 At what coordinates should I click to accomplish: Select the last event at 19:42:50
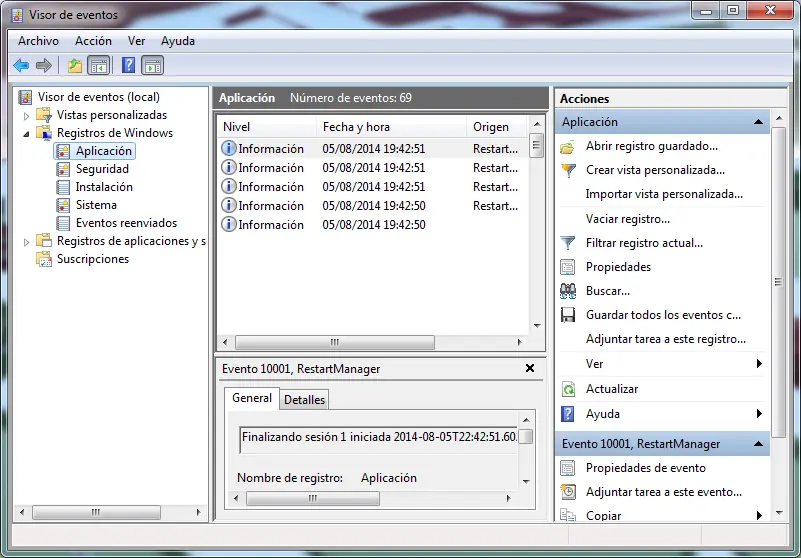[x=373, y=225]
